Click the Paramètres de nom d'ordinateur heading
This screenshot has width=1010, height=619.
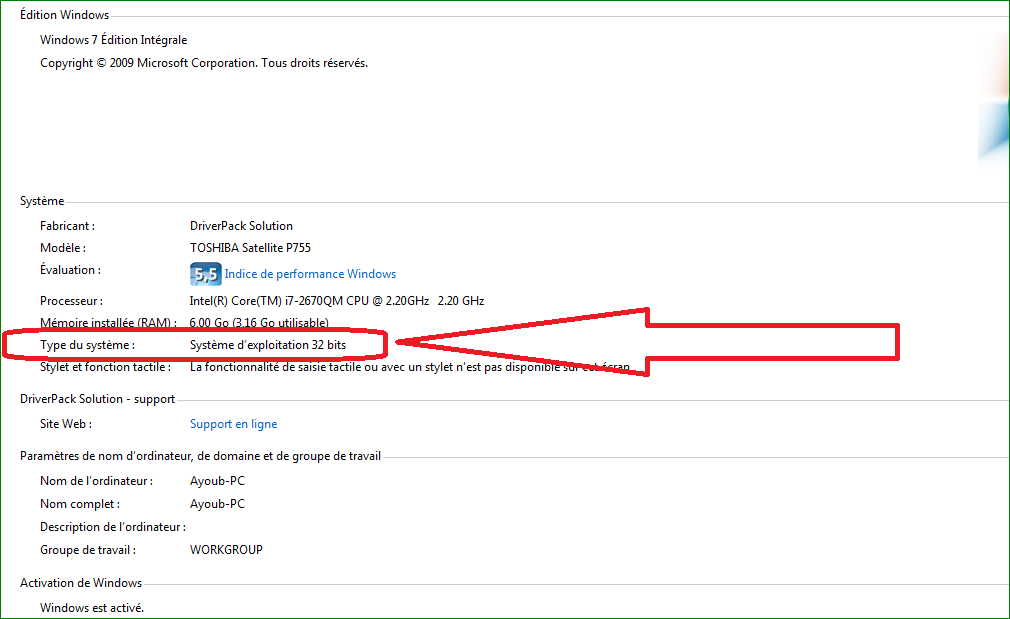click(200, 456)
